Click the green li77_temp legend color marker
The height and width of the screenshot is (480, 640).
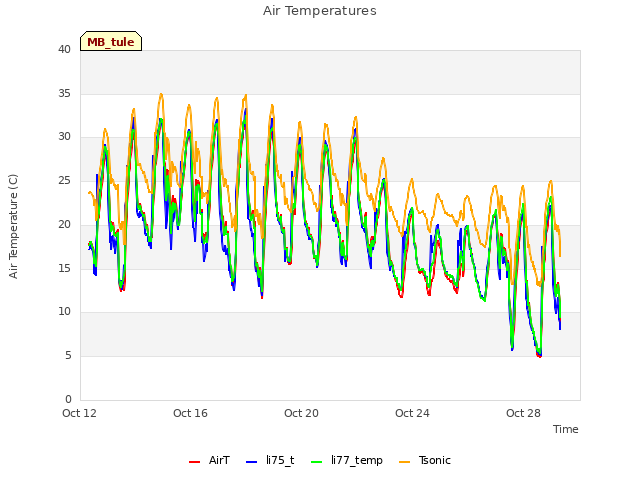(317, 462)
